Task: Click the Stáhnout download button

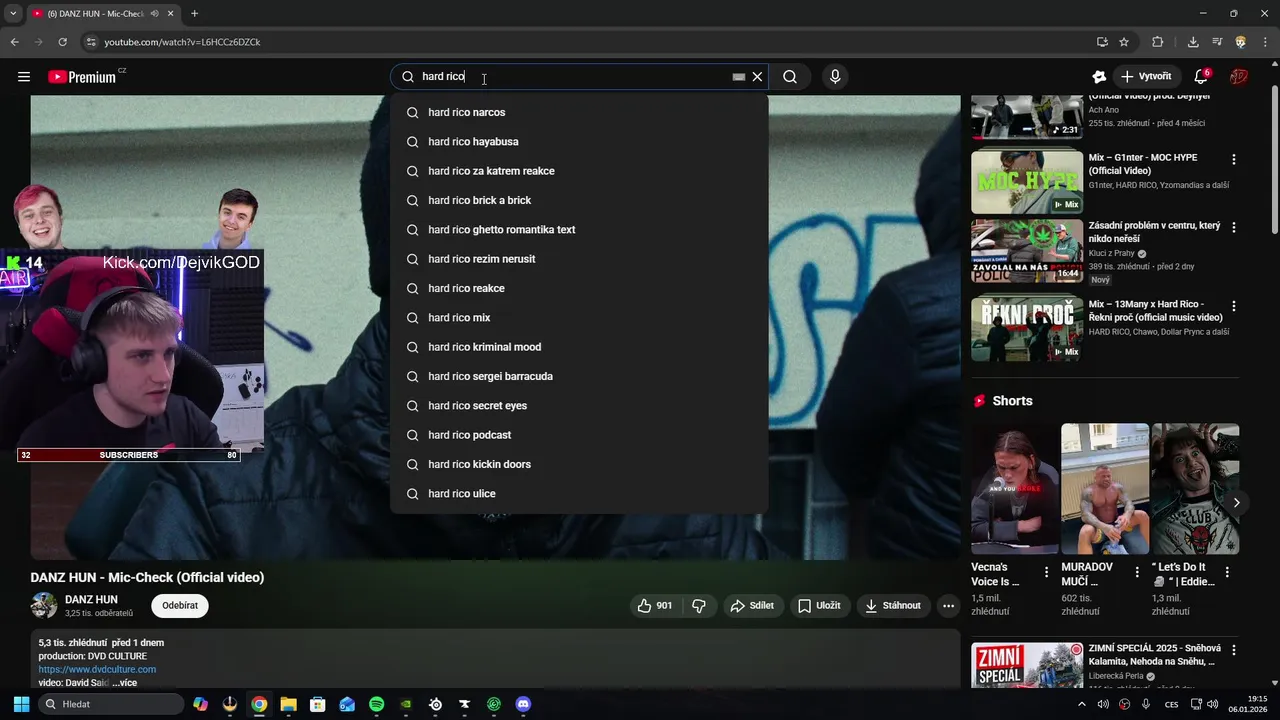Action: click(893, 606)
